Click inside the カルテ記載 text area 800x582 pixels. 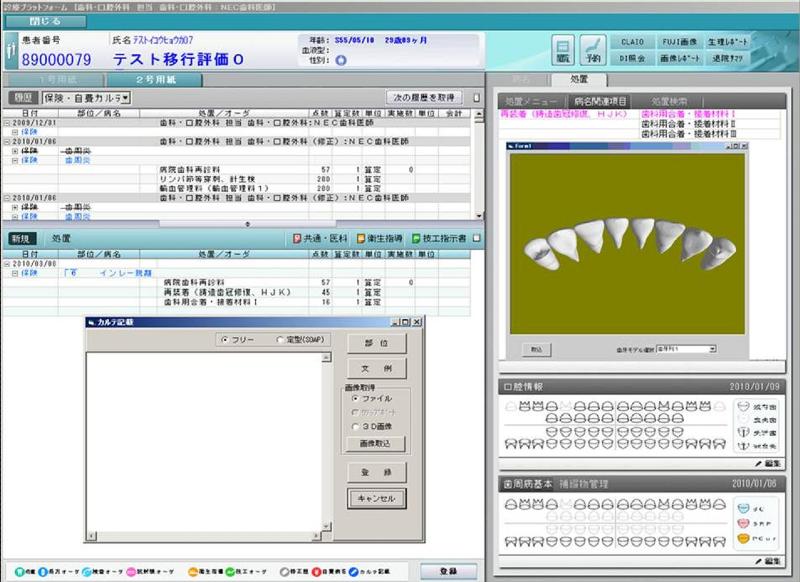[210, 440]
